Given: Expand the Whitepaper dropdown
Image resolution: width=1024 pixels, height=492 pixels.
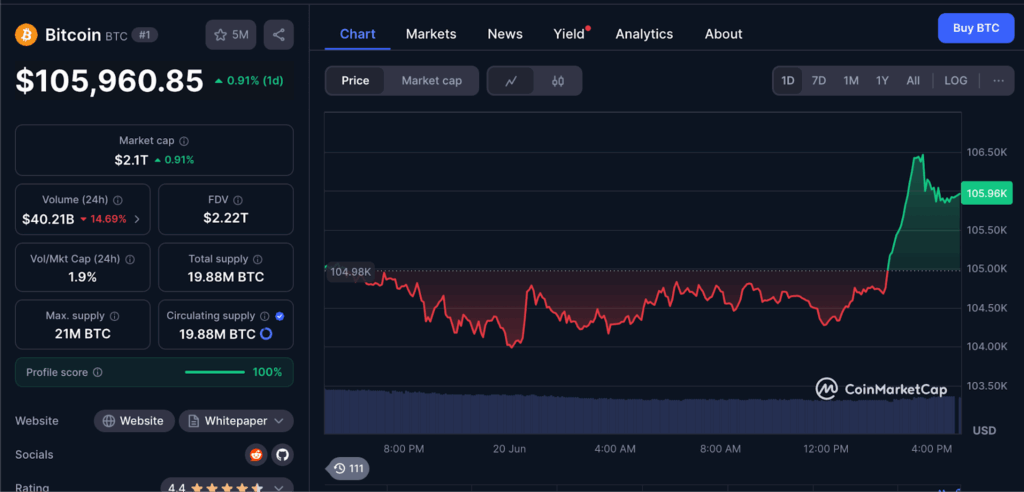Looking at the screenshot, I should 236,421.
